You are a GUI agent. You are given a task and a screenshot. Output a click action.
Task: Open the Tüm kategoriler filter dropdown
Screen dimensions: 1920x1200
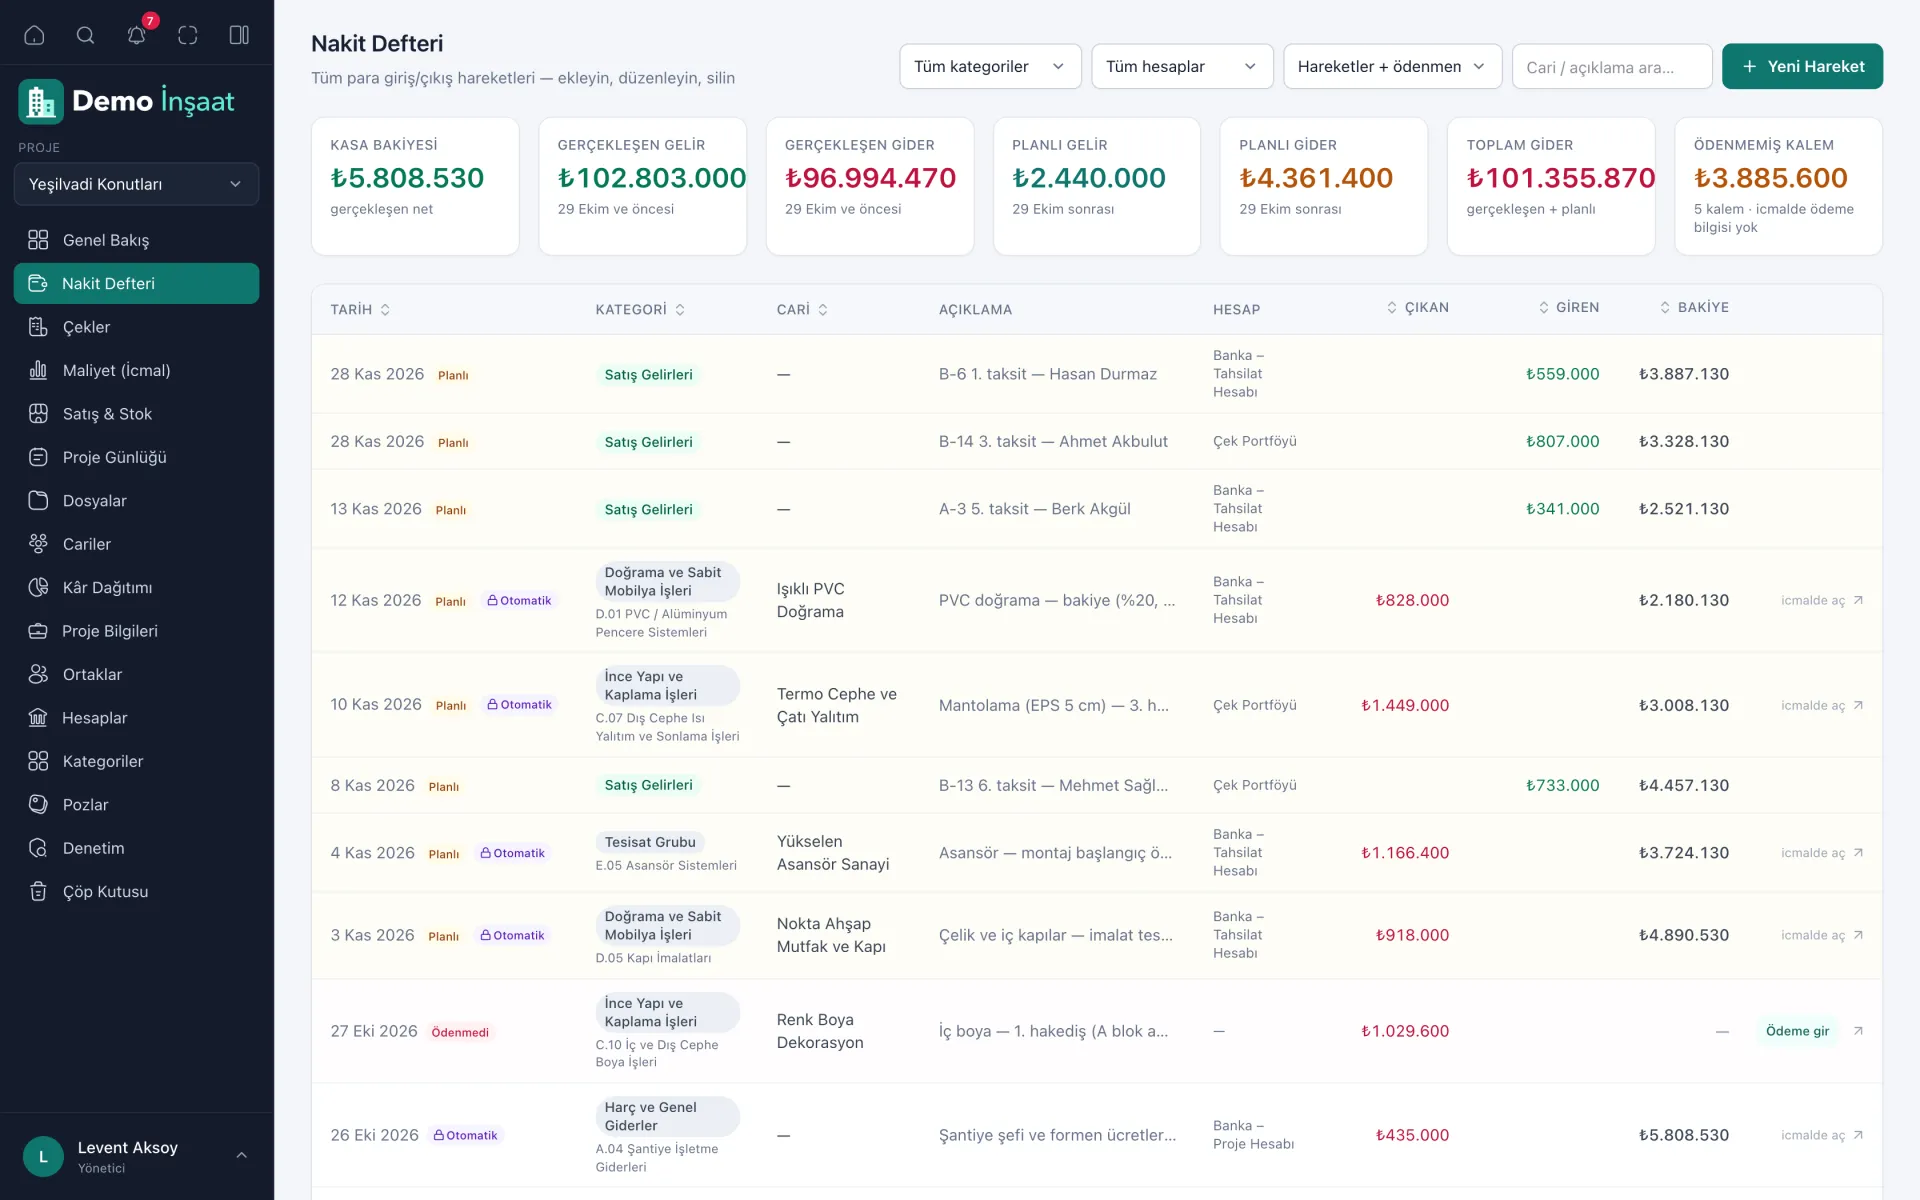click(990, 66)
